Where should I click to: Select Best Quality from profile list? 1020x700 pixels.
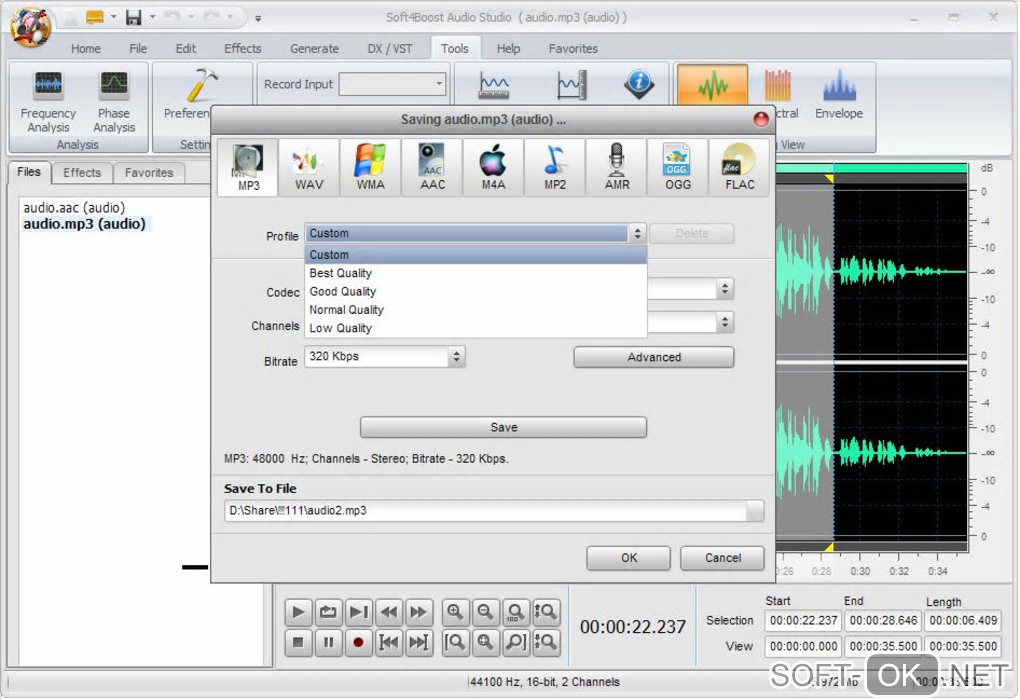click(341, 273)
